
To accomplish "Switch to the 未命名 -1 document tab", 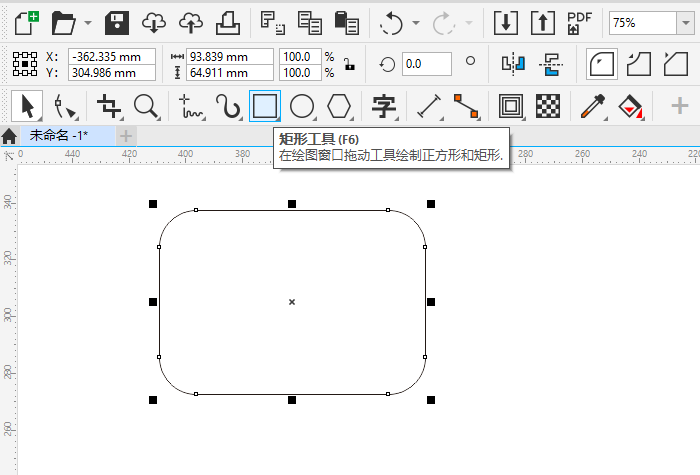I will (x=58, y=135).
